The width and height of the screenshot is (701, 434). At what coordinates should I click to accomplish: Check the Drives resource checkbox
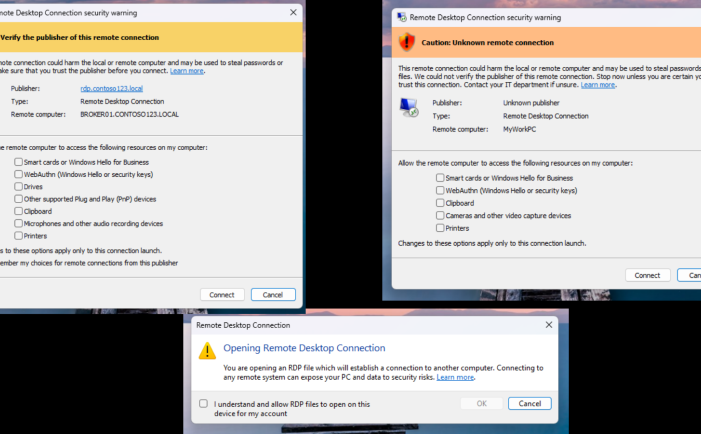click(18, 186)
